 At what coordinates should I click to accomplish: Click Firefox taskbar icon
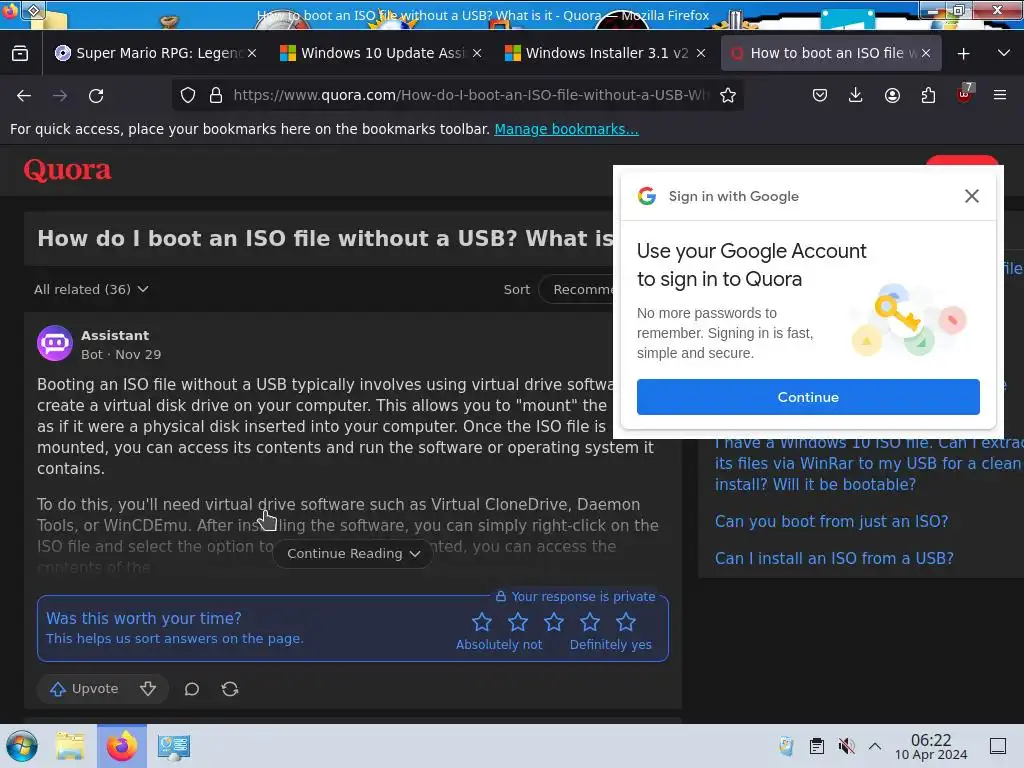click(121, 746)
